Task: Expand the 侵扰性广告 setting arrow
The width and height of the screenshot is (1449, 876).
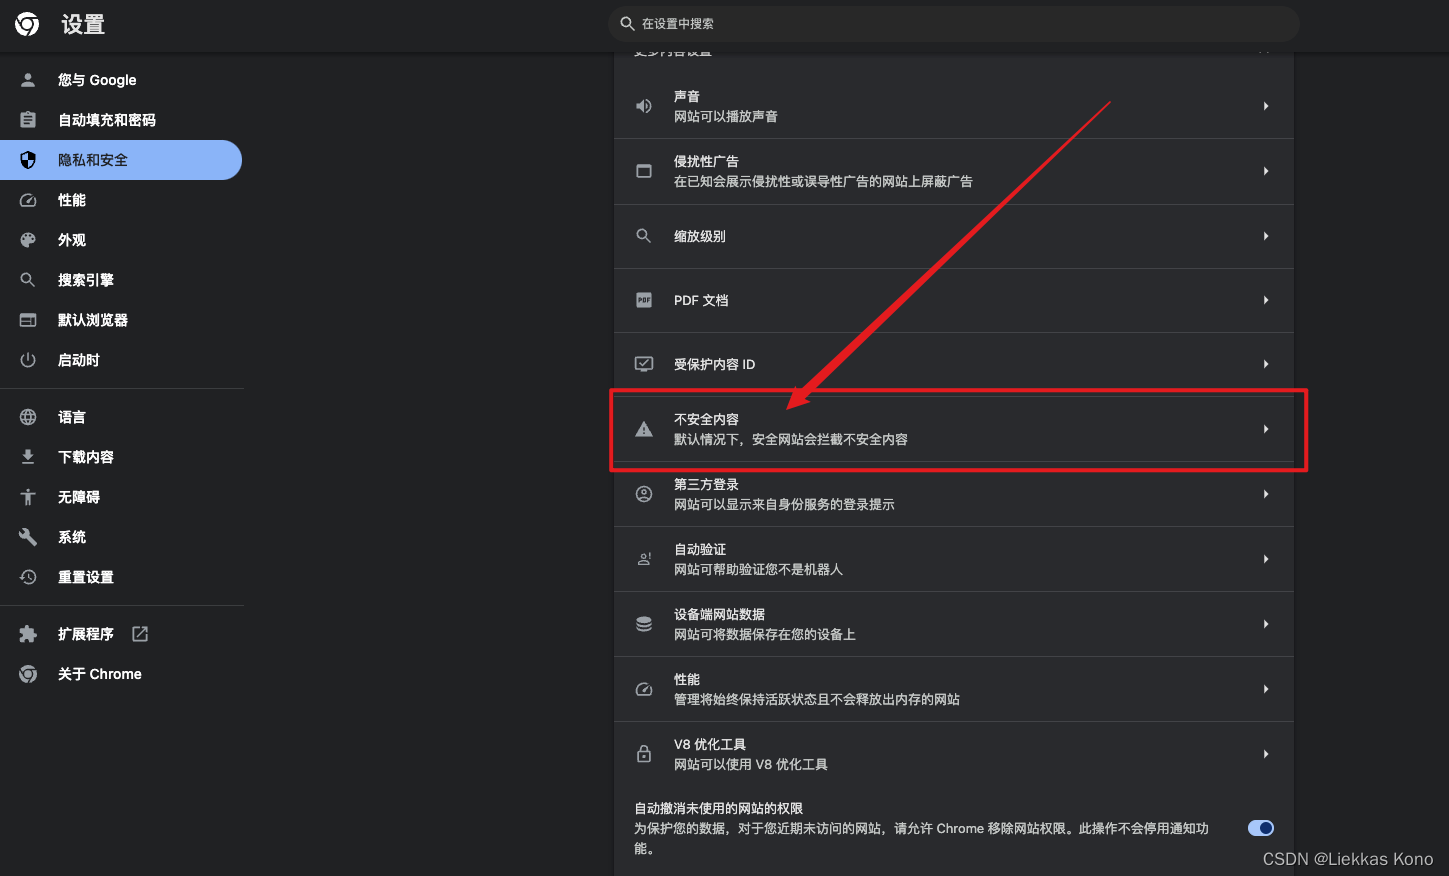Action: coord(1266,171)
